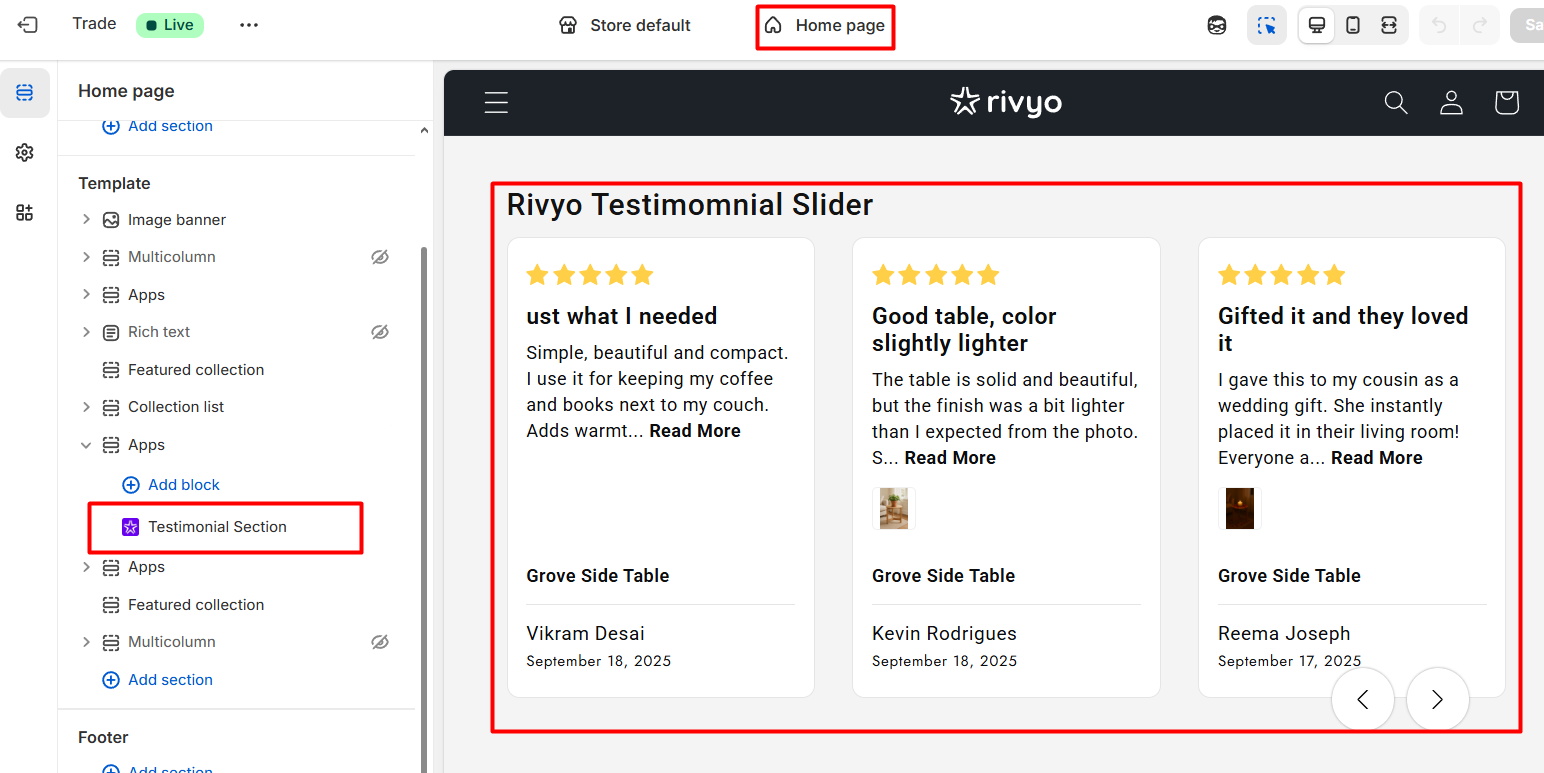Click the Rivyo Testimomnial Slider heading
This screenshot has width=1544, height=773.
(x=690, y=205)
